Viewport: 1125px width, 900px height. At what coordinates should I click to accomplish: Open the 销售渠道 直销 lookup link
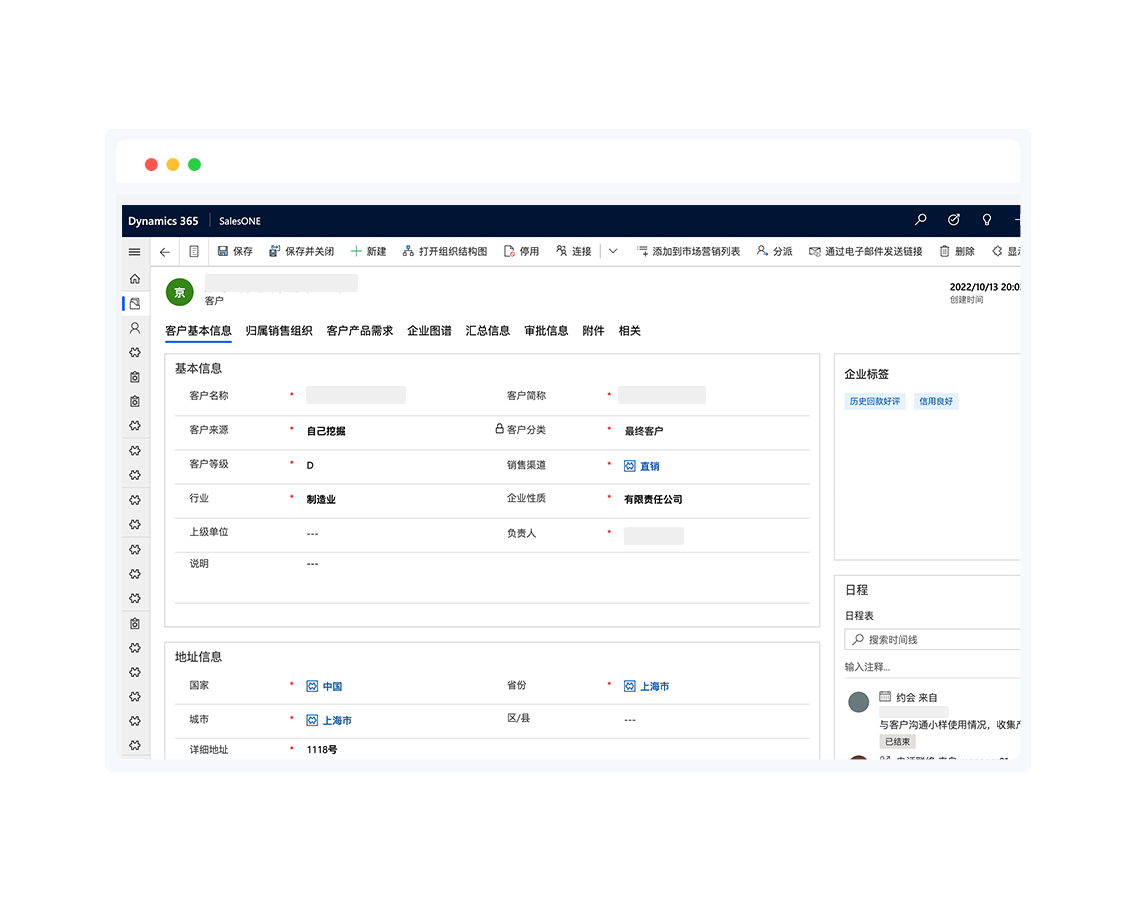[646, 465]
